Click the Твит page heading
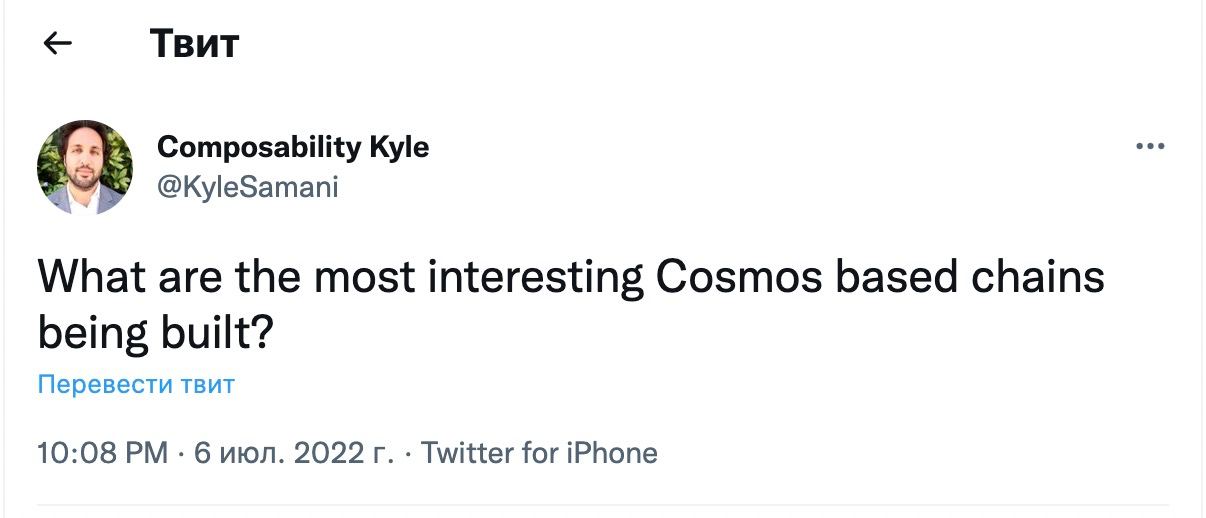This screenshot has width=1206, height=518. (194, 44)
